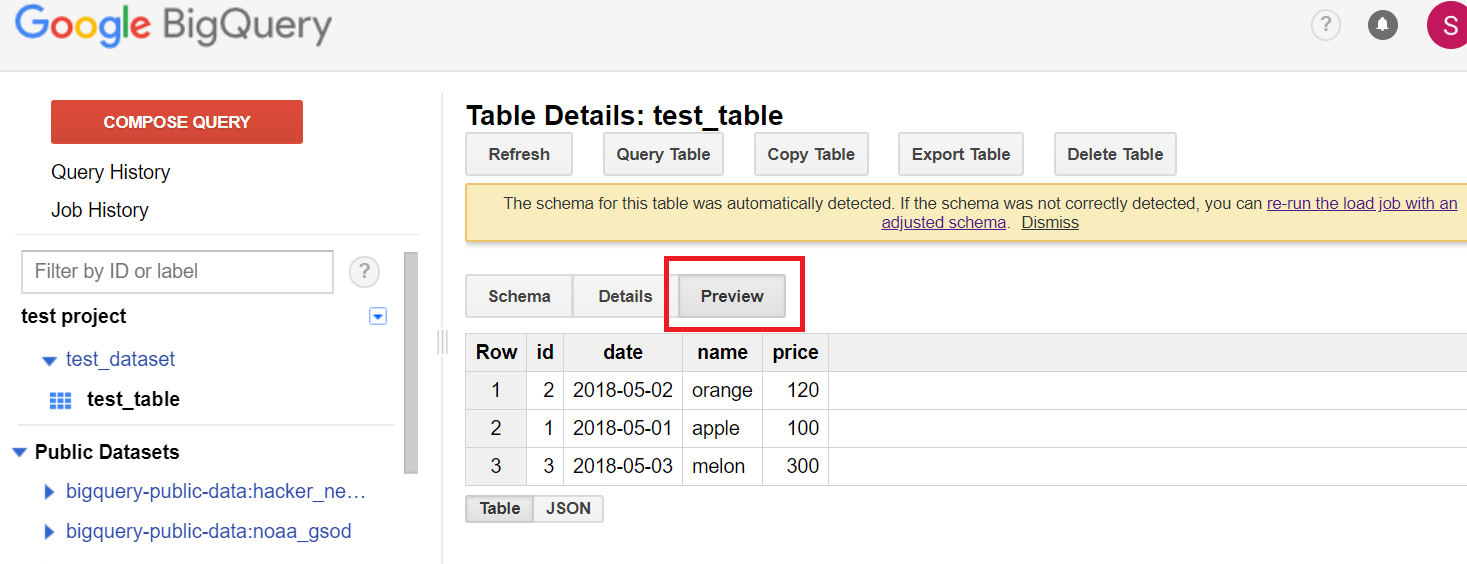Click the orange name cell

pyautogui.click(x=722, y=390)
